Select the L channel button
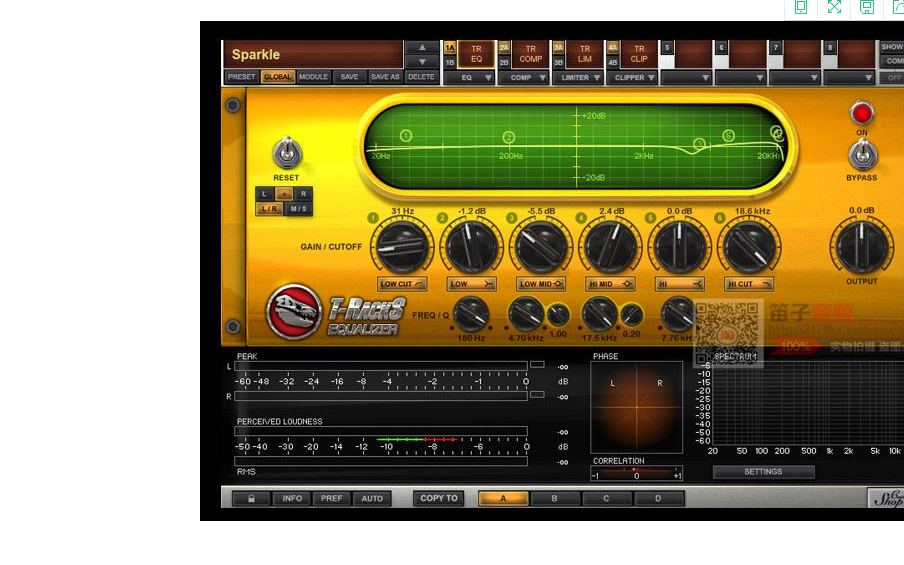Screen dimensions: 904x565 (264, 194)
